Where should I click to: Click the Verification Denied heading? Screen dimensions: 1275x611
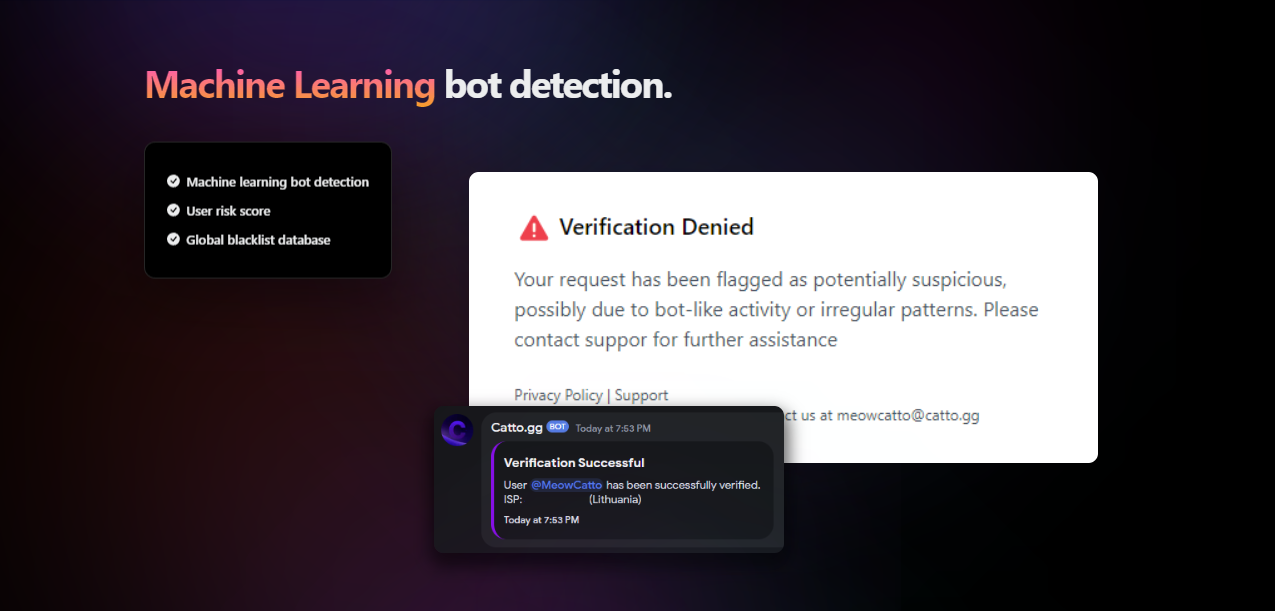coord(656,227)
